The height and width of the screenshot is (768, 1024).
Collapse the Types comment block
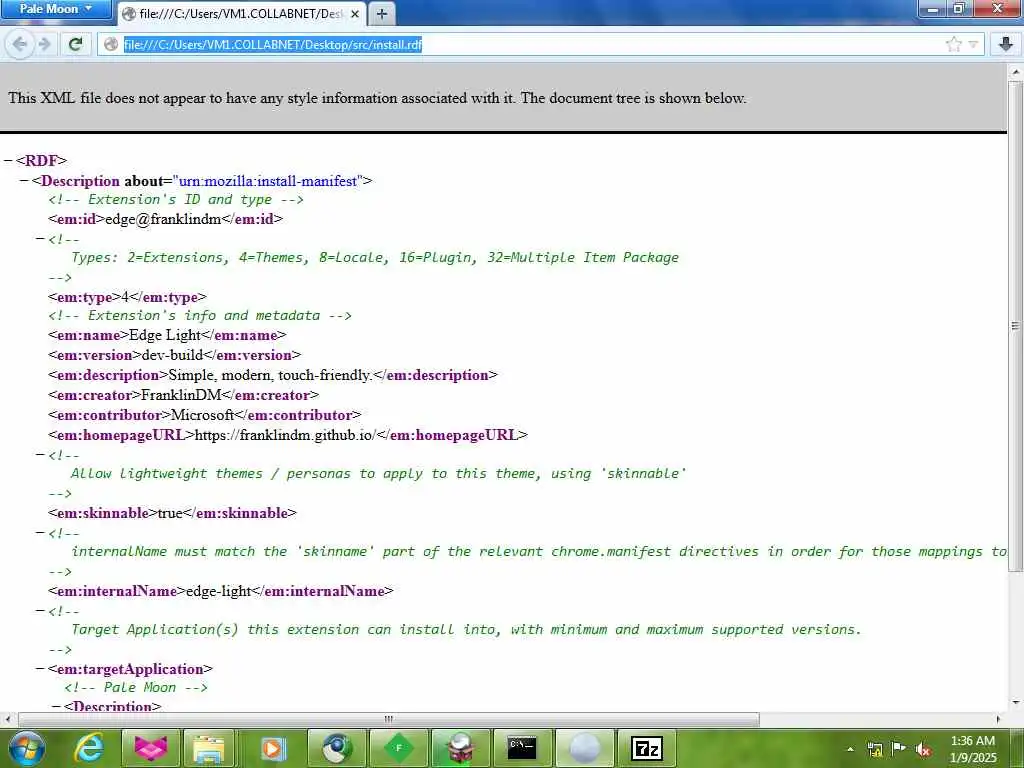pyautogui.click(x=40, y=239)
